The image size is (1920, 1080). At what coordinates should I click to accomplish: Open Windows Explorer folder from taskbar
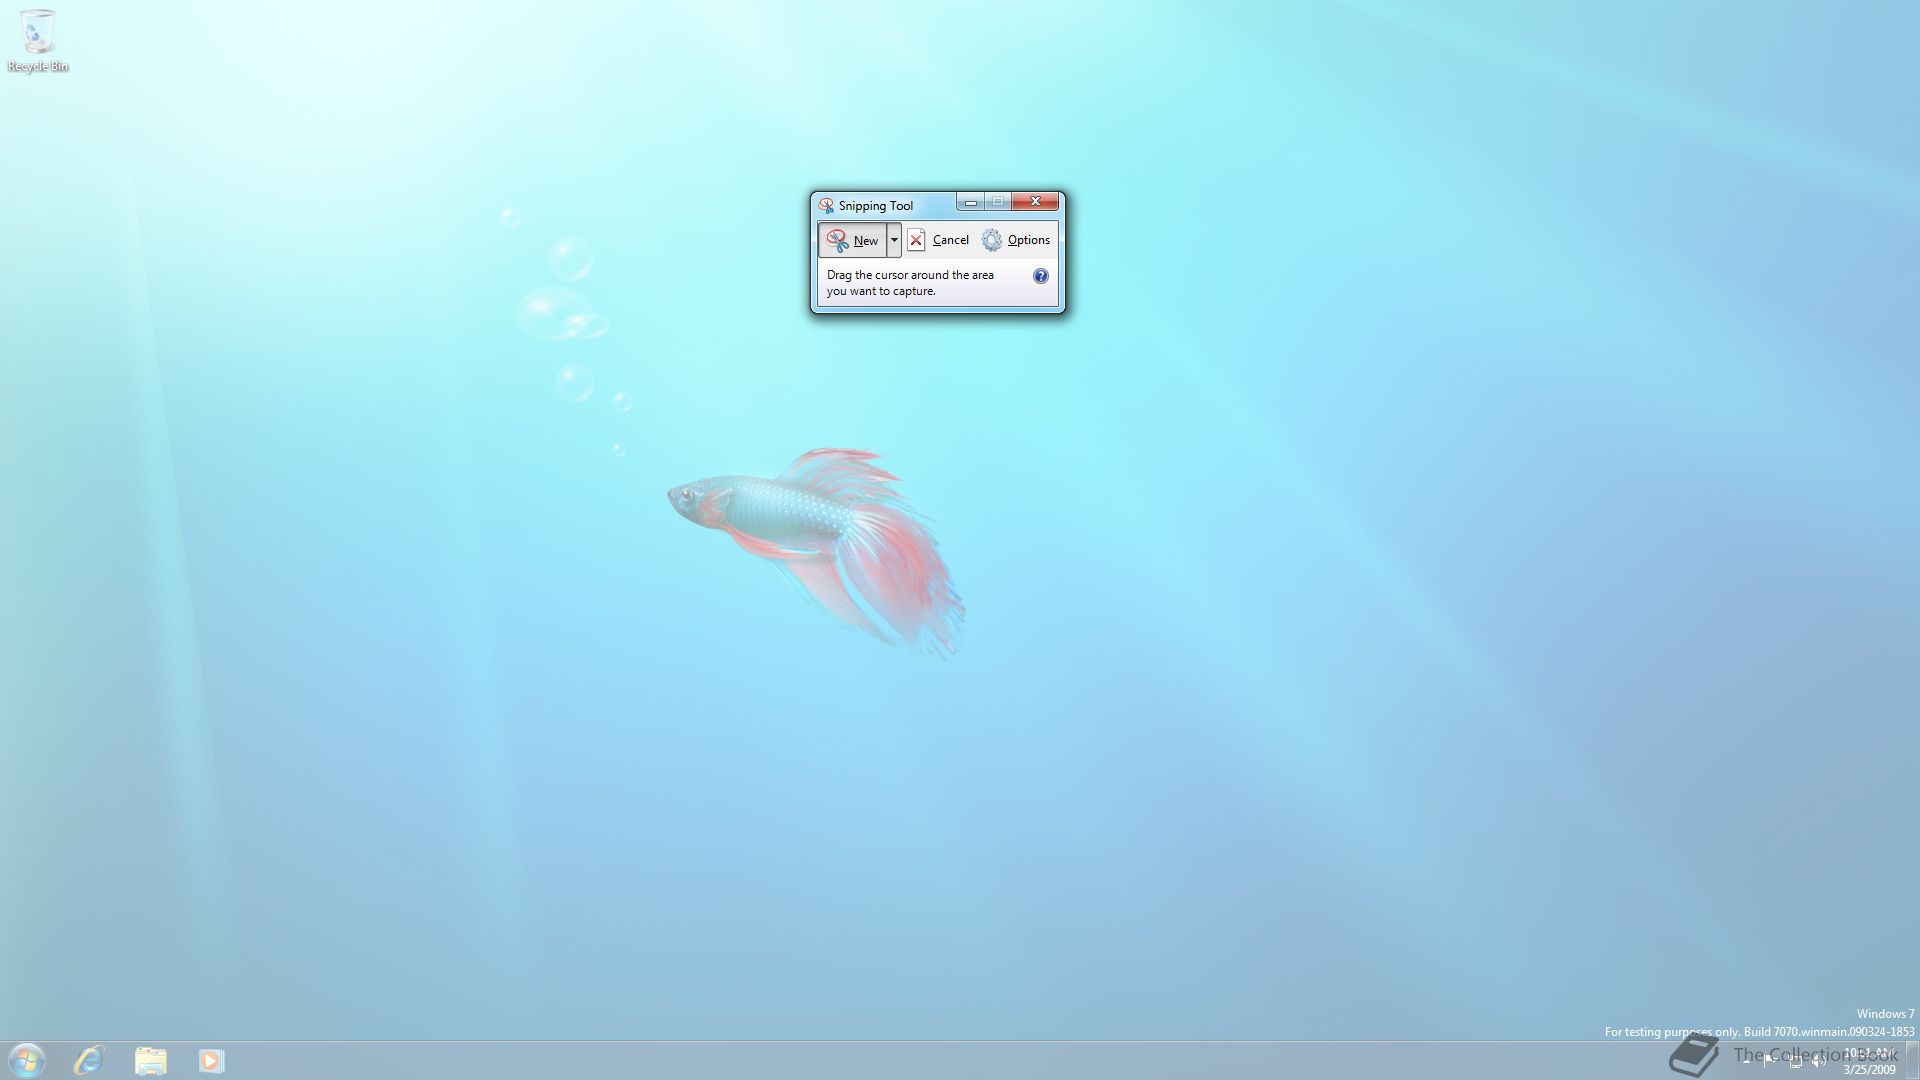(150, 1060)
